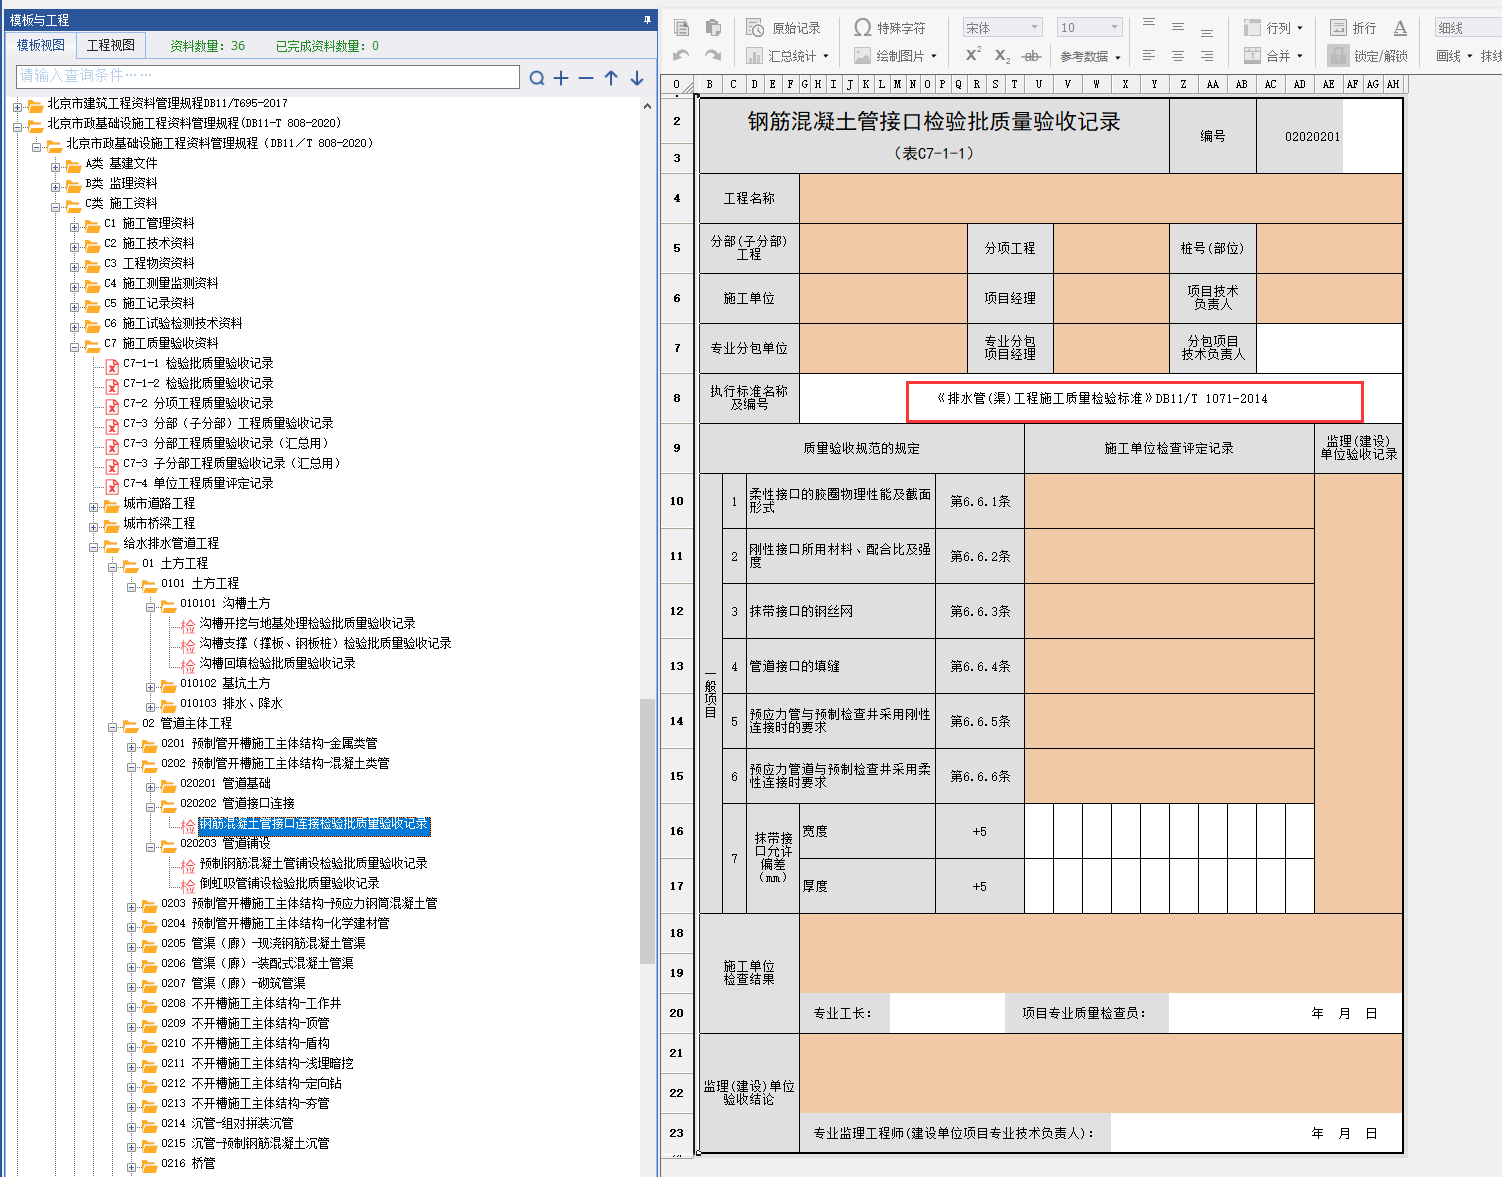Select C7-1-1 检验批质量验收记录 item
Image resolution: width=1502 pixels, height=1177 pixels.
pos(198,363)
